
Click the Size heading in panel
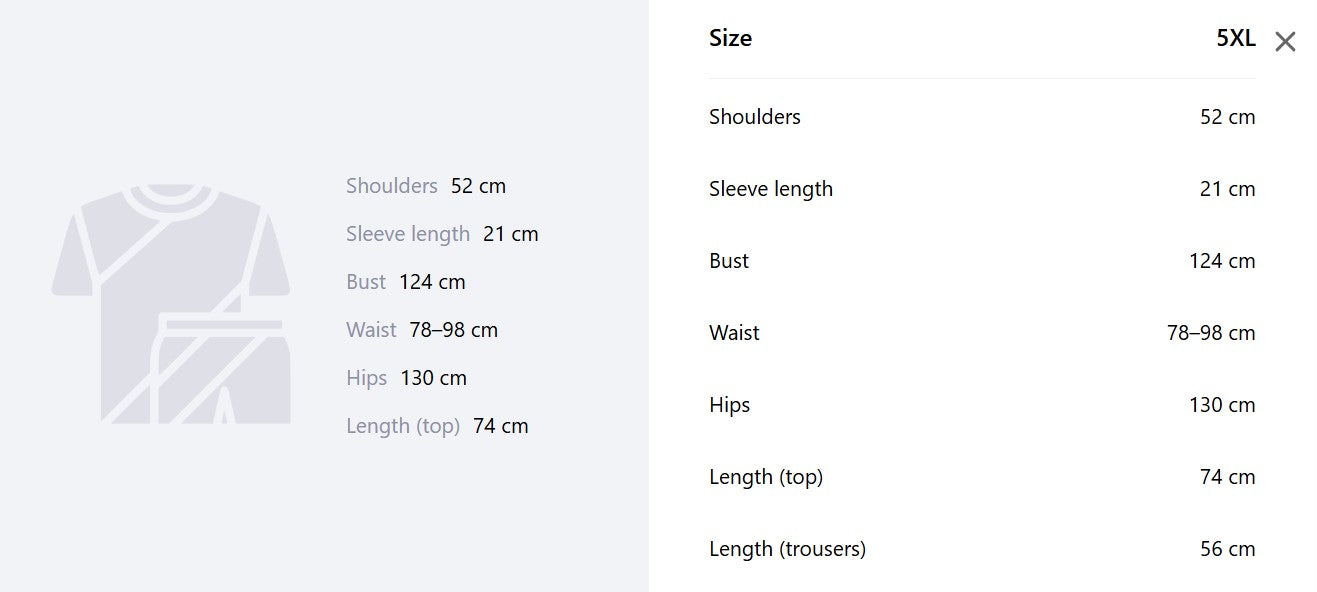pyautogui.click(x=730, y=38)
